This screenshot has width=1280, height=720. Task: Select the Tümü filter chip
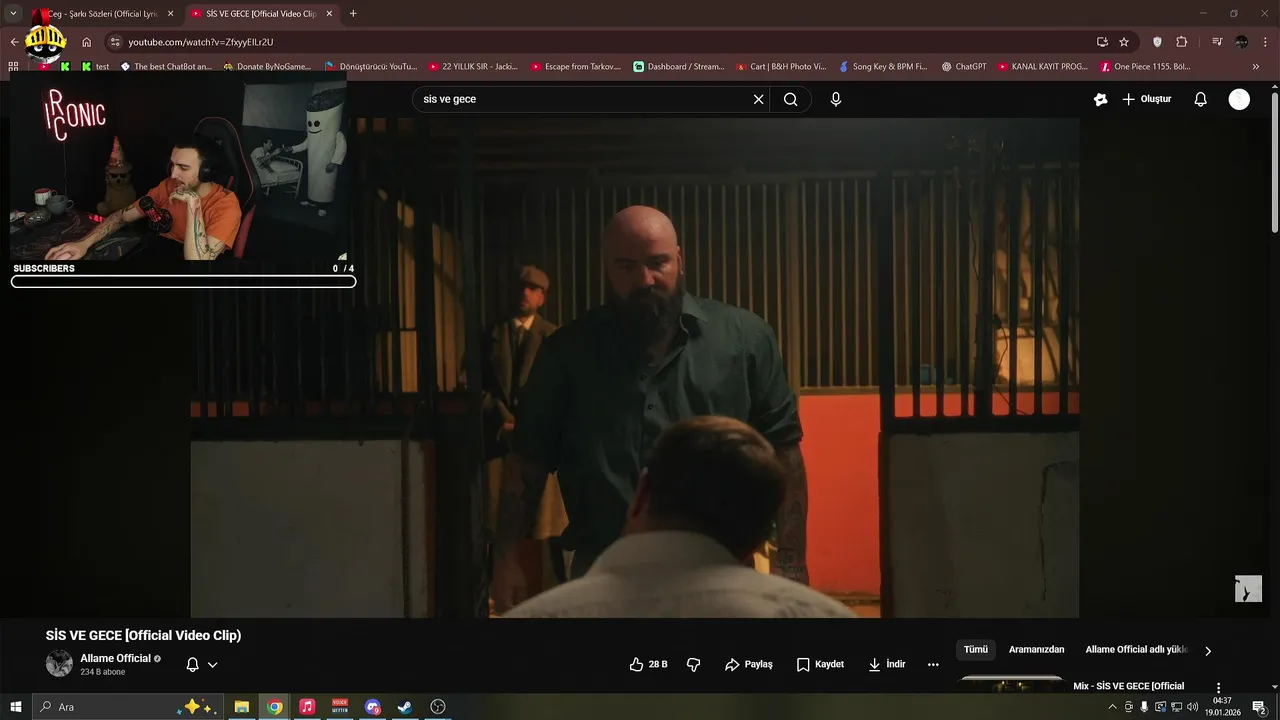click(975, 650)
